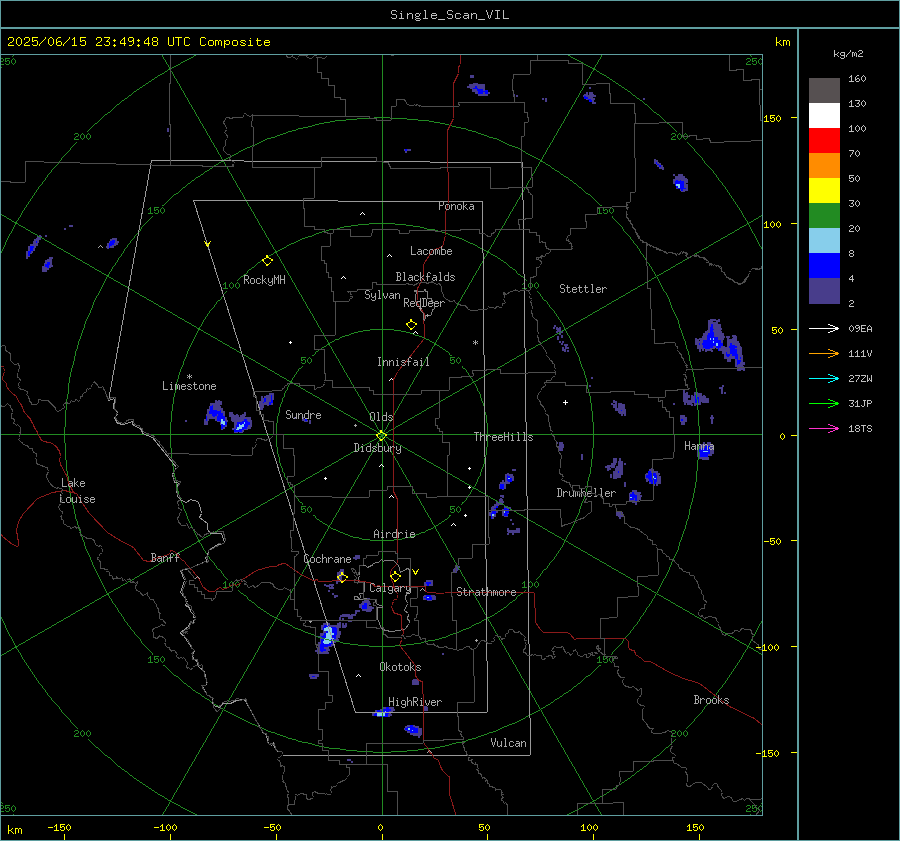Select the green 31JP arrow legend icon
The height and width of the screenshot is (841, 900).
click(824, 404)
